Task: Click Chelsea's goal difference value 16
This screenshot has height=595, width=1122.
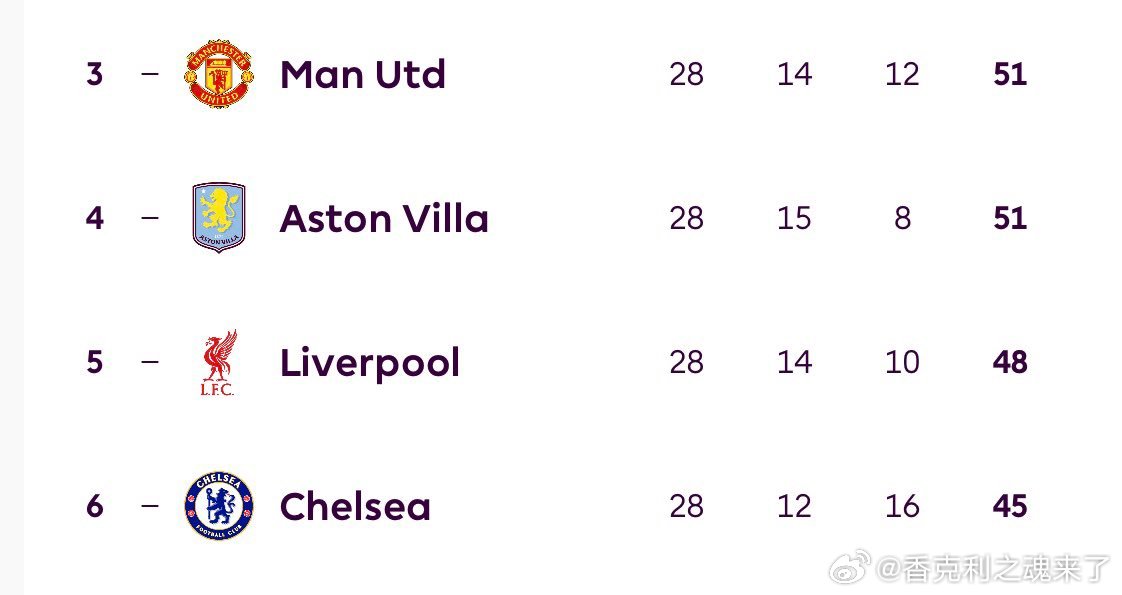Action: tap(902, 506)
